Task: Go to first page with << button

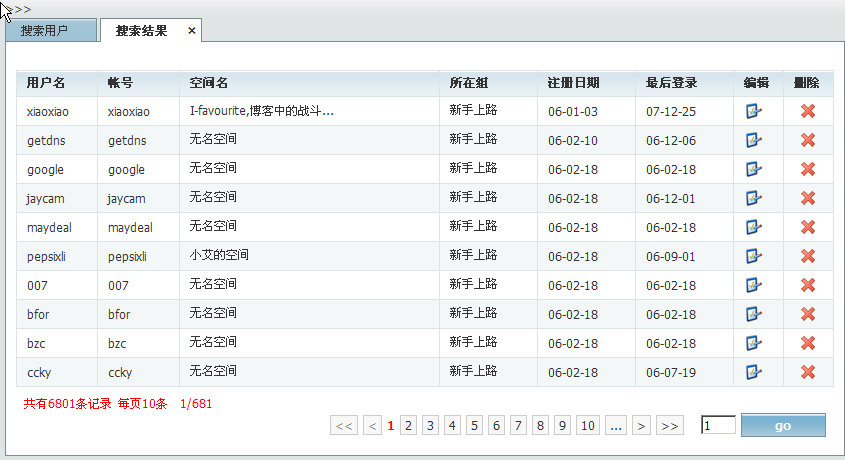Action: [x=344, y=426]
